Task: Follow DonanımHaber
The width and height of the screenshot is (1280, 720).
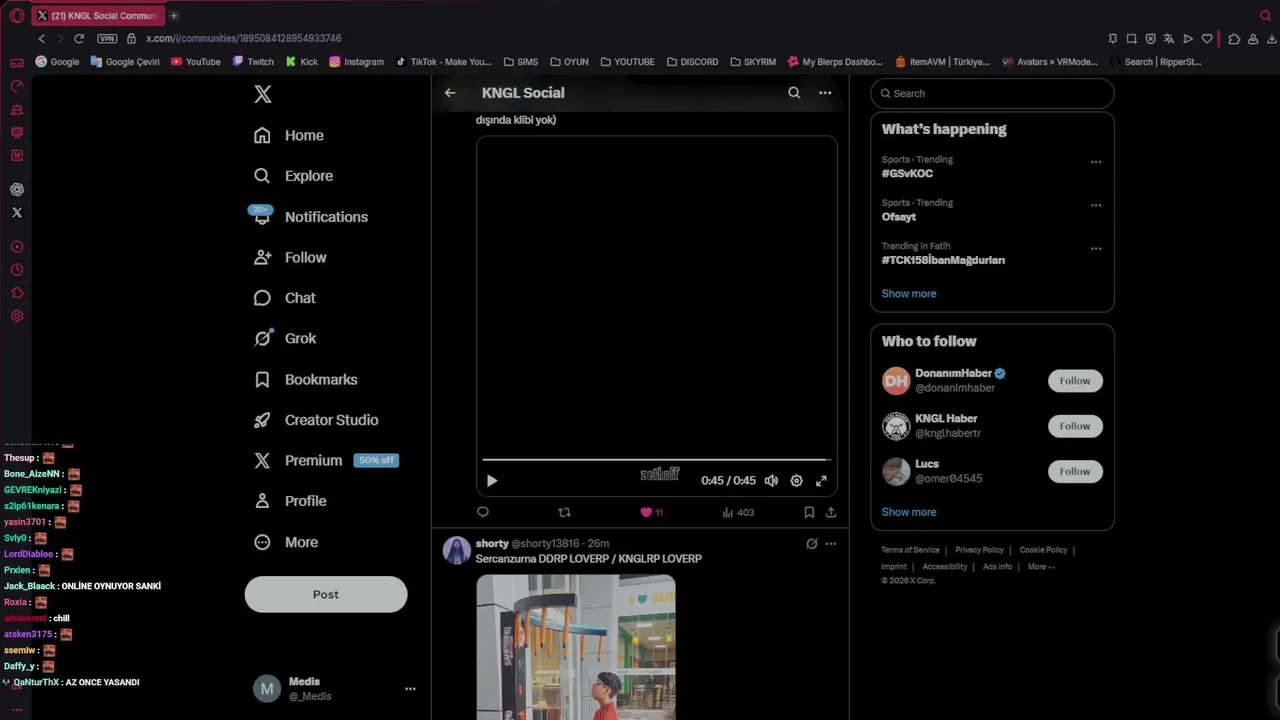Action: (1075, 381)
